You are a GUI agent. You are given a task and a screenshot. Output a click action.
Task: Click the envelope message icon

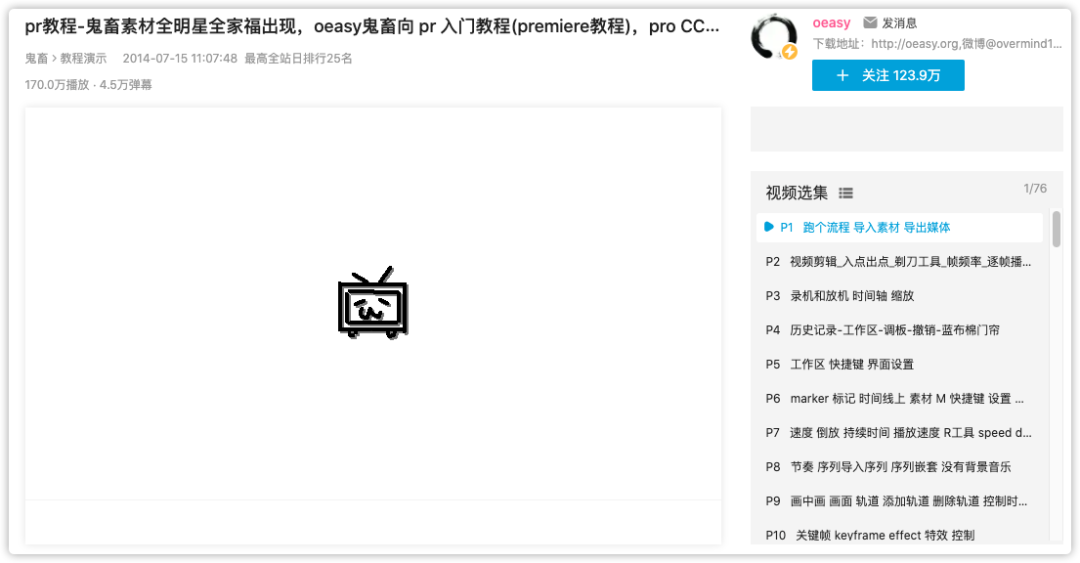click(x=870, y=23)
